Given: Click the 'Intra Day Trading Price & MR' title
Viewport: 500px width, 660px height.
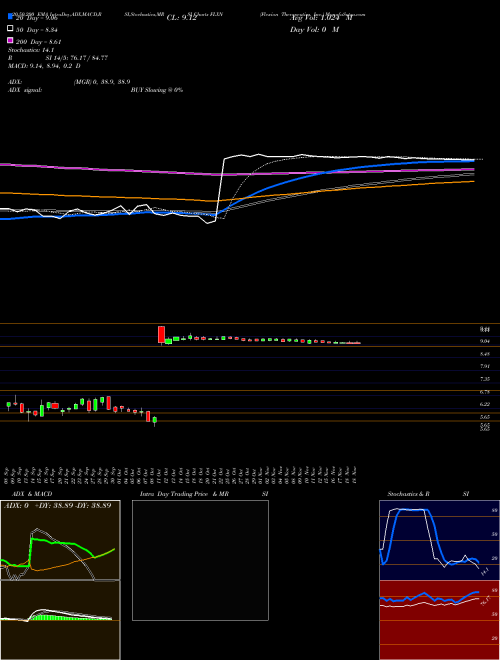Looking at the screenshot, I should pyautogui.click(x=184, y=494).
